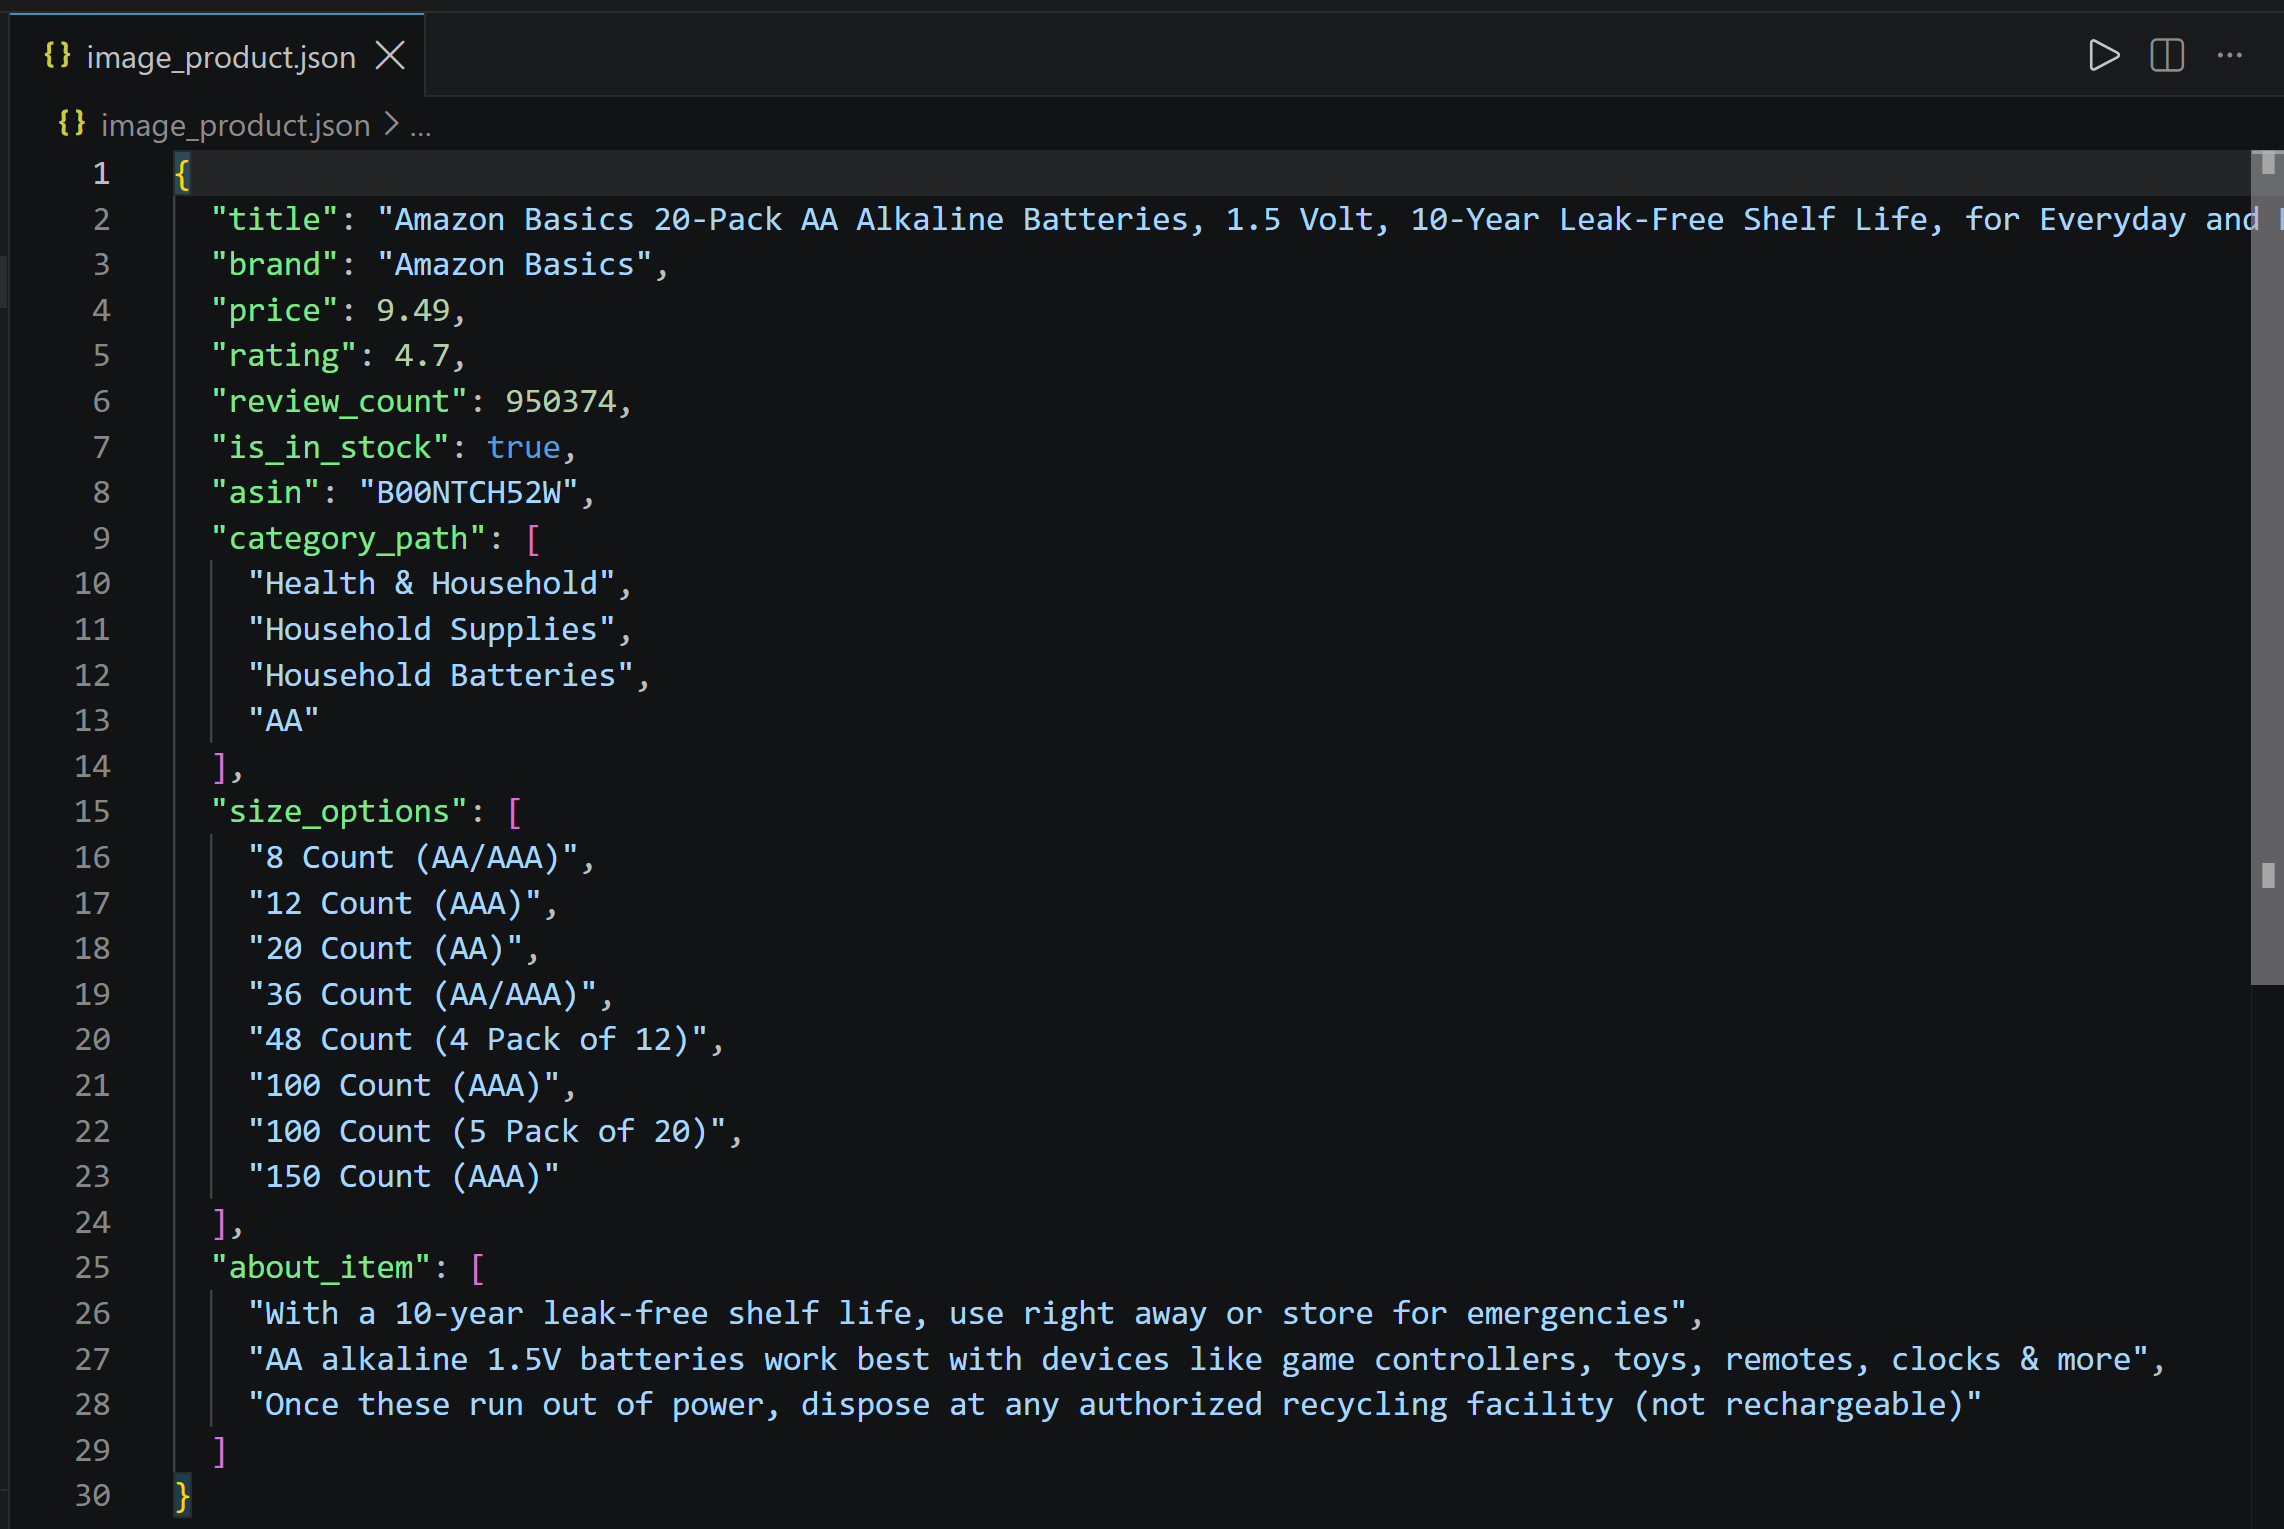Click the opening curly brace on line 1
2284x1529 pixels.
click(182, 174)
